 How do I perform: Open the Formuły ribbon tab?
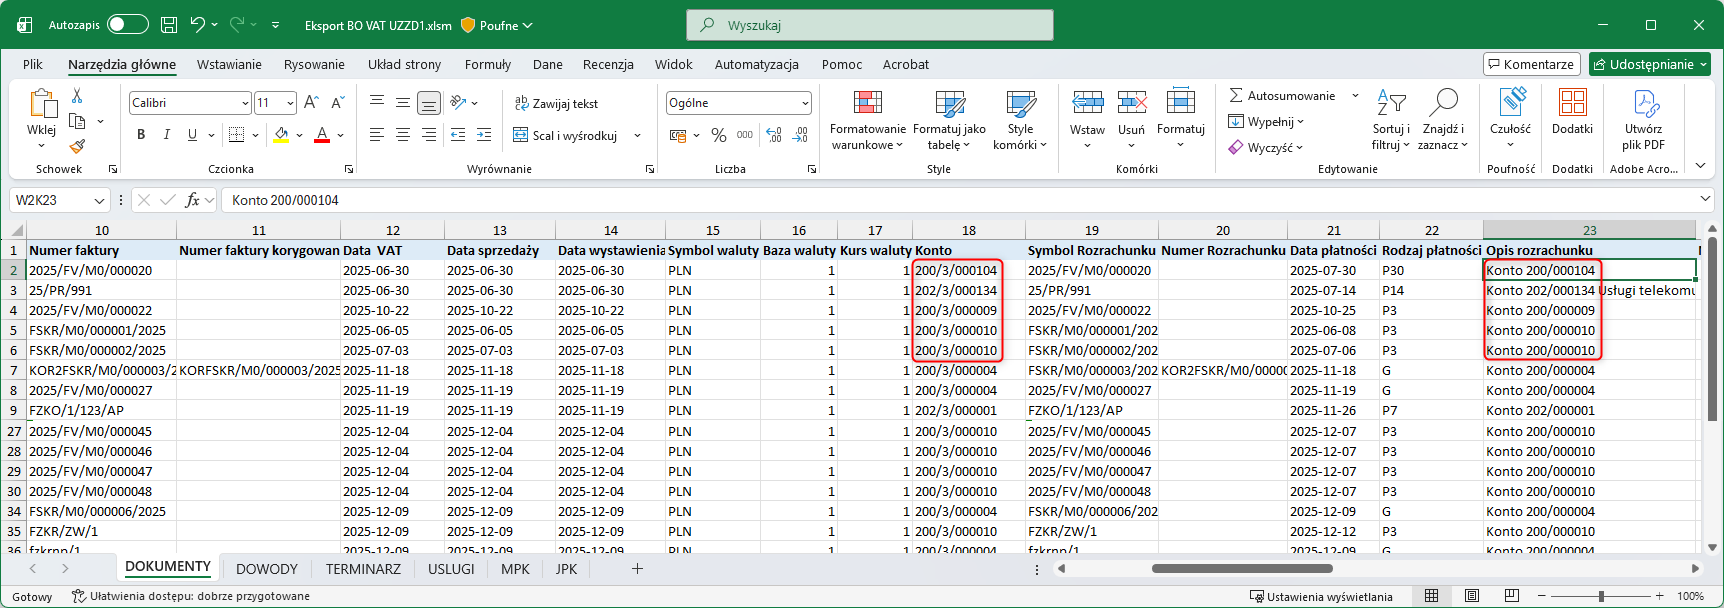(x=488, y=65)
